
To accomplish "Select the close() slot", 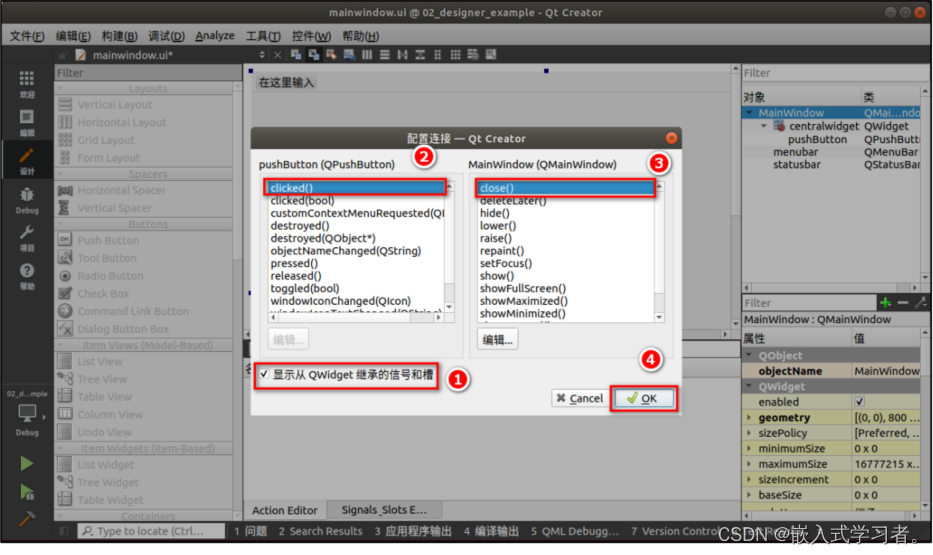I will tap(565, 188).
